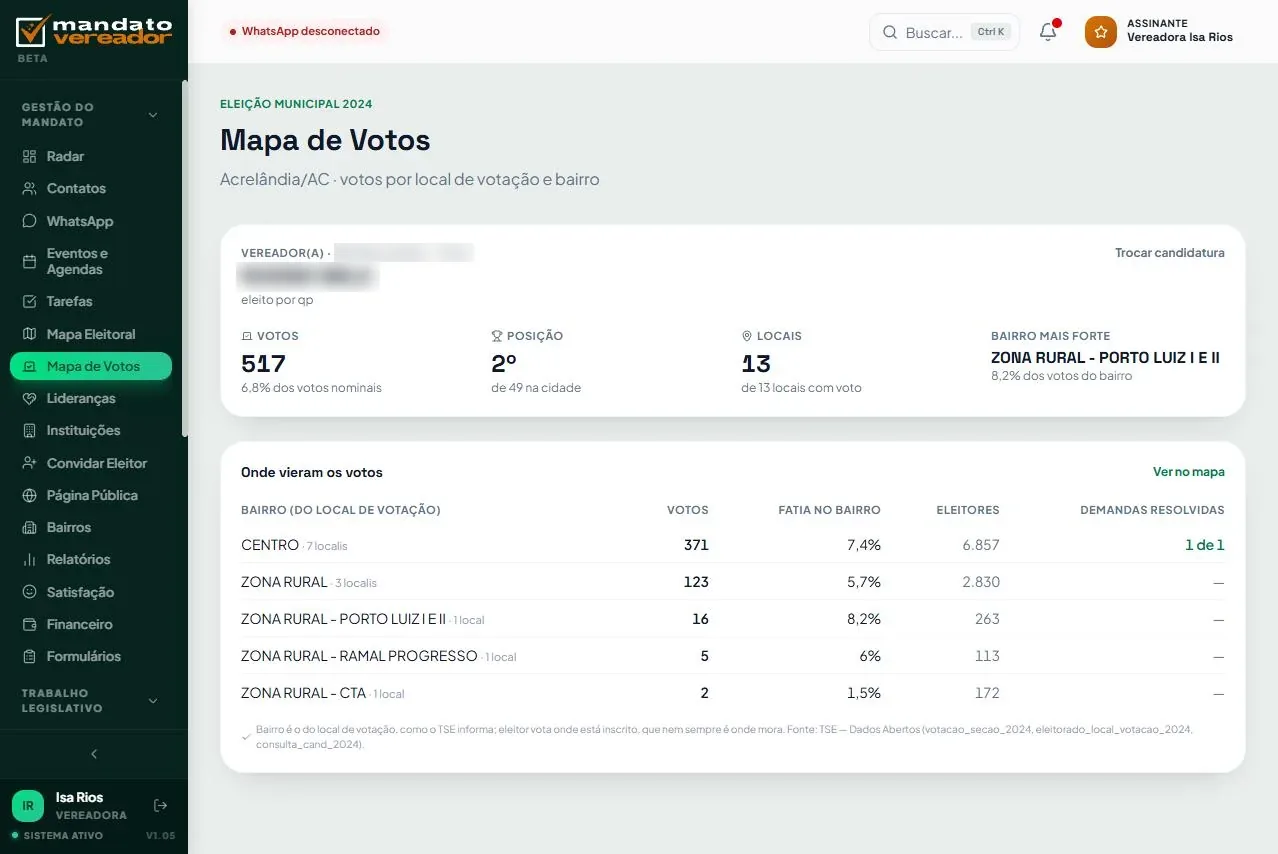Click SISTEMA ATIVO status indicator
Screen dimensions: 1278x854
[x=57, y=835]
